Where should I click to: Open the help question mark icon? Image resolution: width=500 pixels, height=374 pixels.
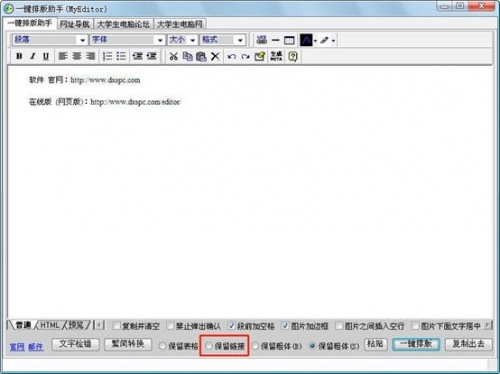[293, 56]
